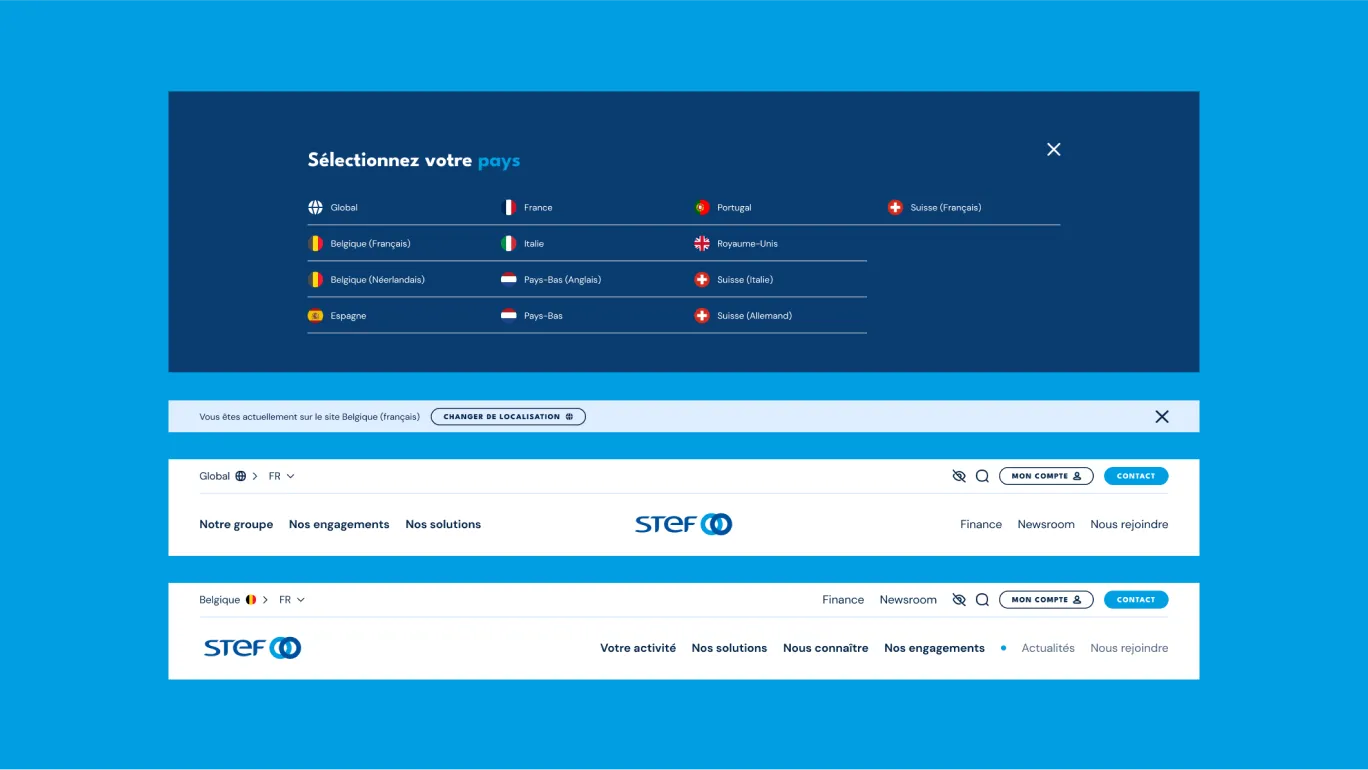Open search in the Belgique header
This screenshot has width=1368, height=770.
(982, 600)
